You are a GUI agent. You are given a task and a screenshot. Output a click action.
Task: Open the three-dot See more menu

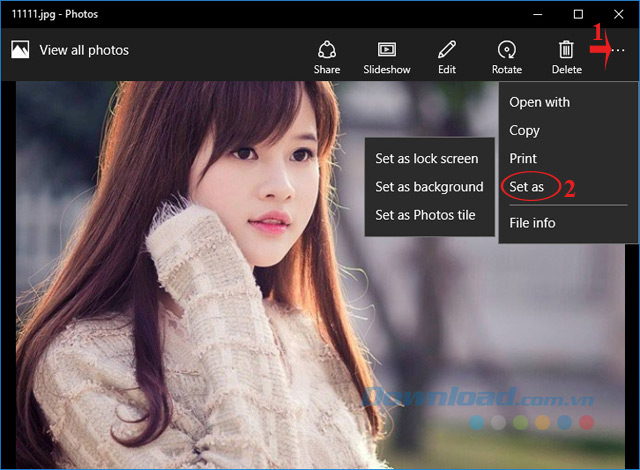pos(618,50)
